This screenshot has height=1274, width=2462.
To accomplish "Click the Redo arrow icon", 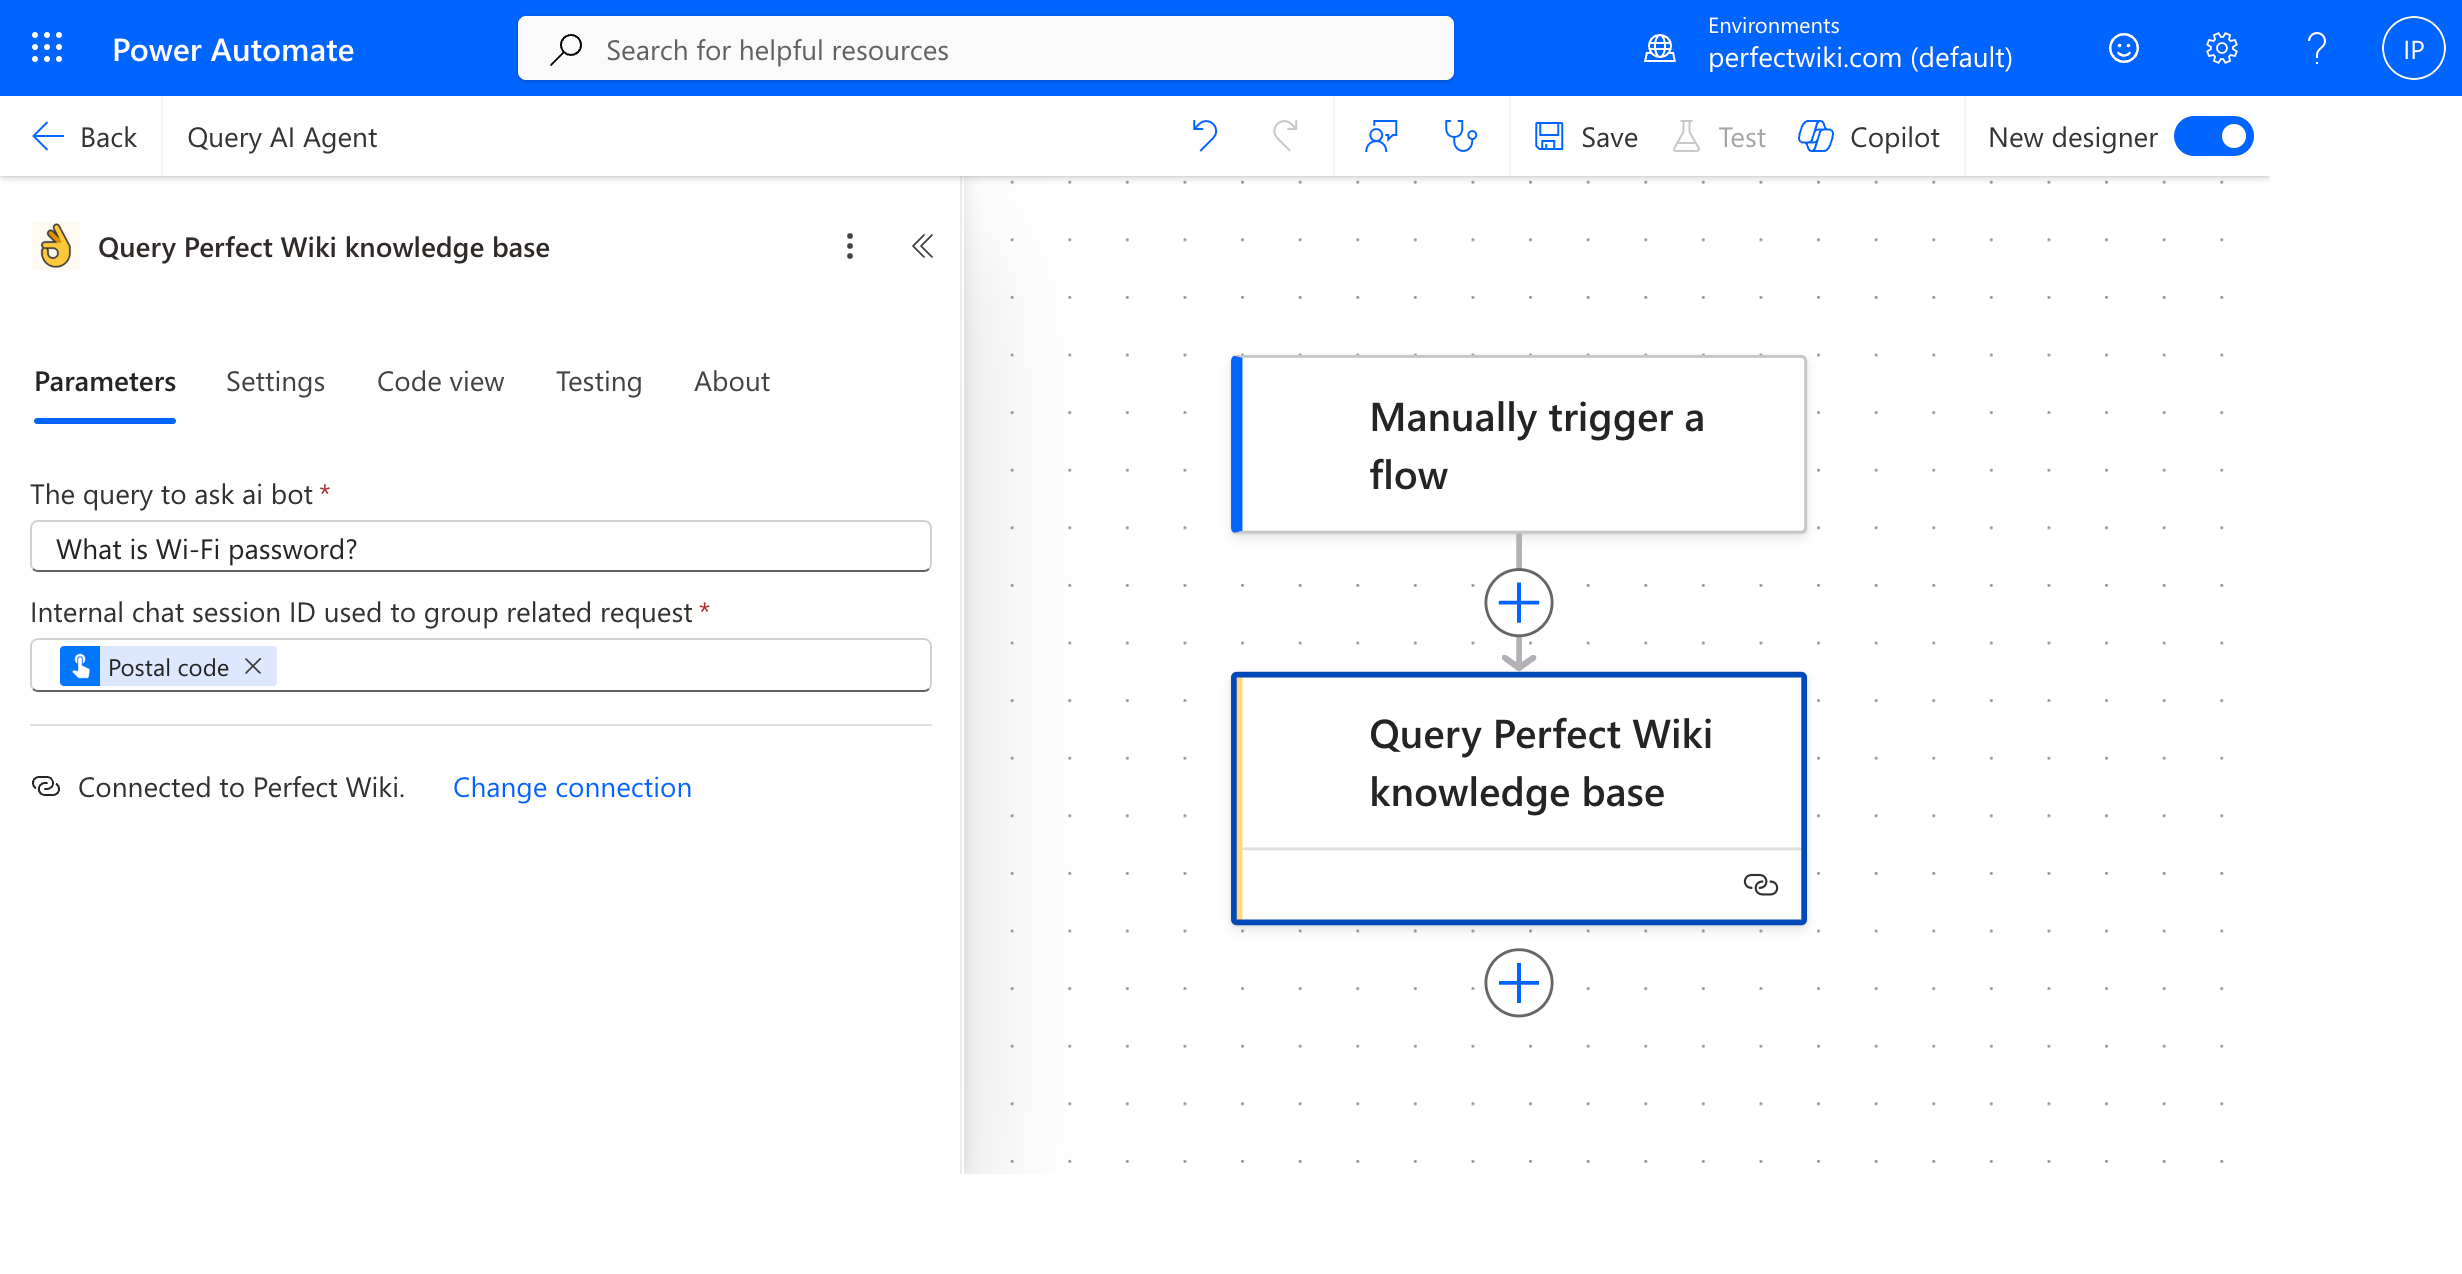I will tap(1287, 136).
